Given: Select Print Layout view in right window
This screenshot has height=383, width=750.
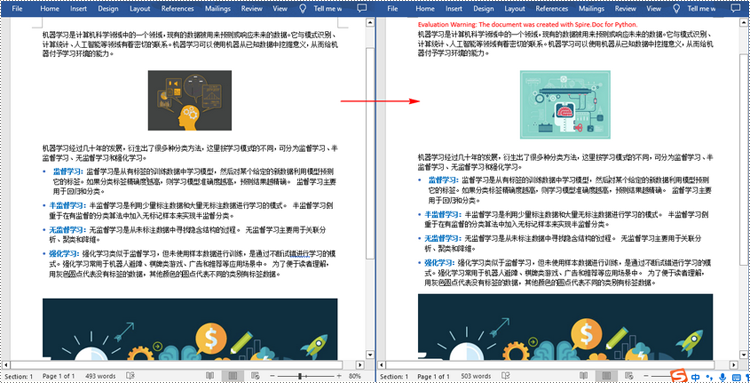Looking at the screenshot, I should pyautogui.click(x=606, y=376).
